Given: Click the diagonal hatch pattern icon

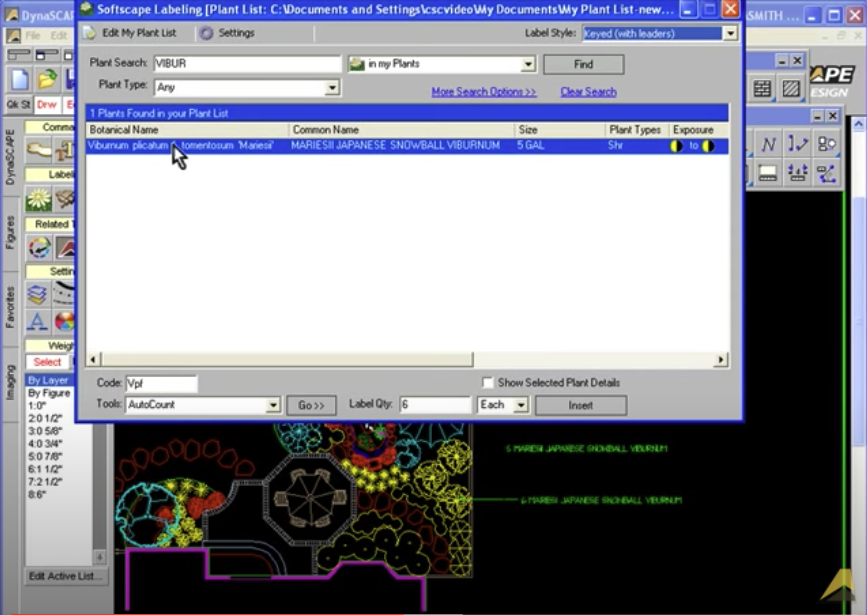Looking at the screenshot, I should pos(791,88).
